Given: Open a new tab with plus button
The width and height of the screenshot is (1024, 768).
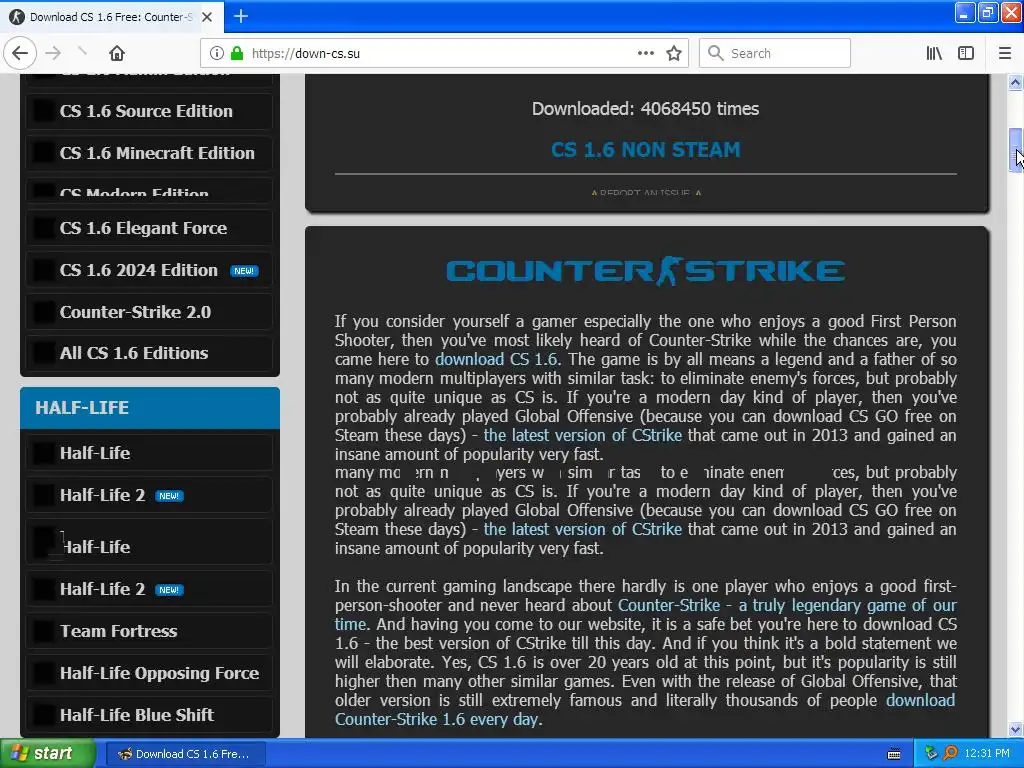Looking at the screenshot, I should pos(241,16).
